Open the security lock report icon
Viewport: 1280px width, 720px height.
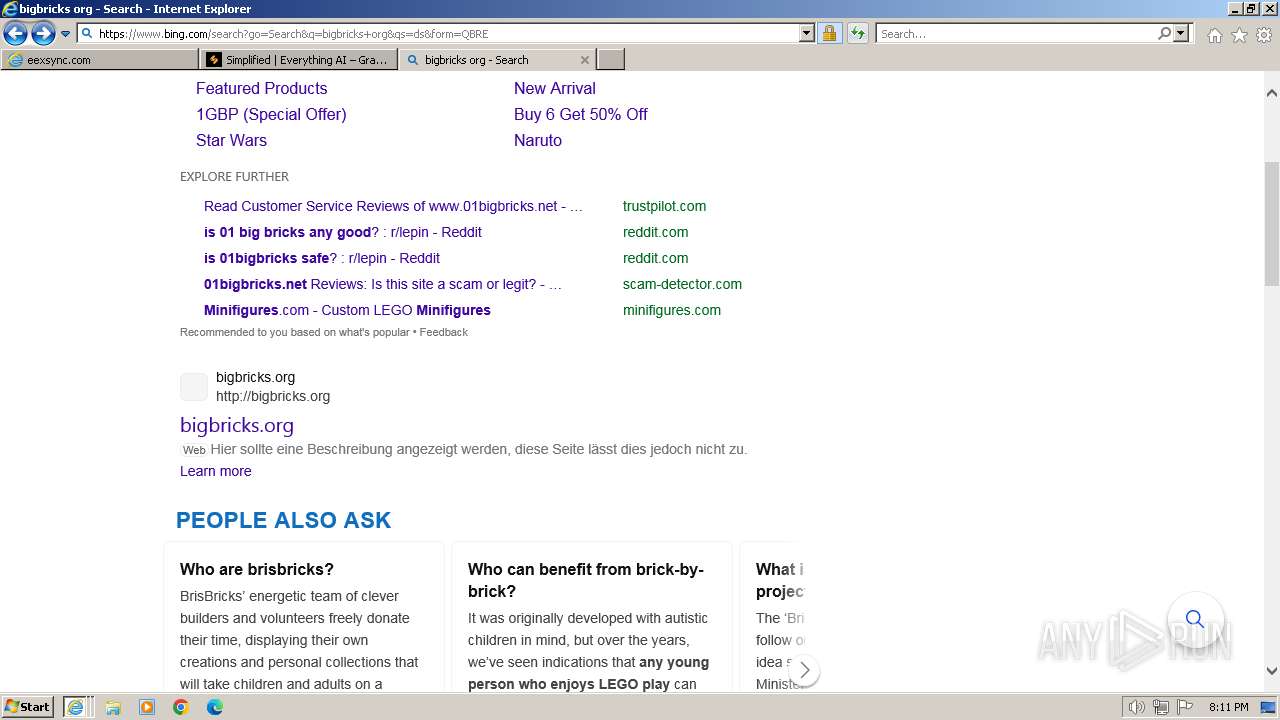[829, 33]
